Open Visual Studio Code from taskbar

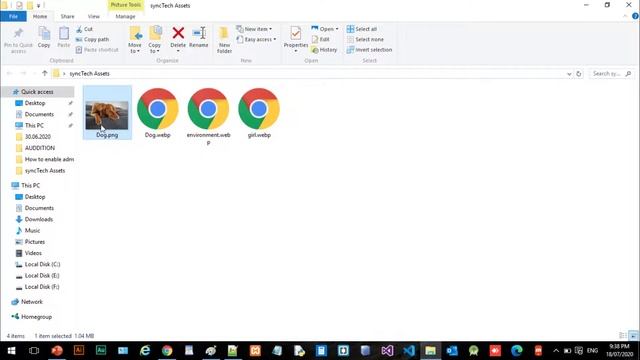coord(409,351)
